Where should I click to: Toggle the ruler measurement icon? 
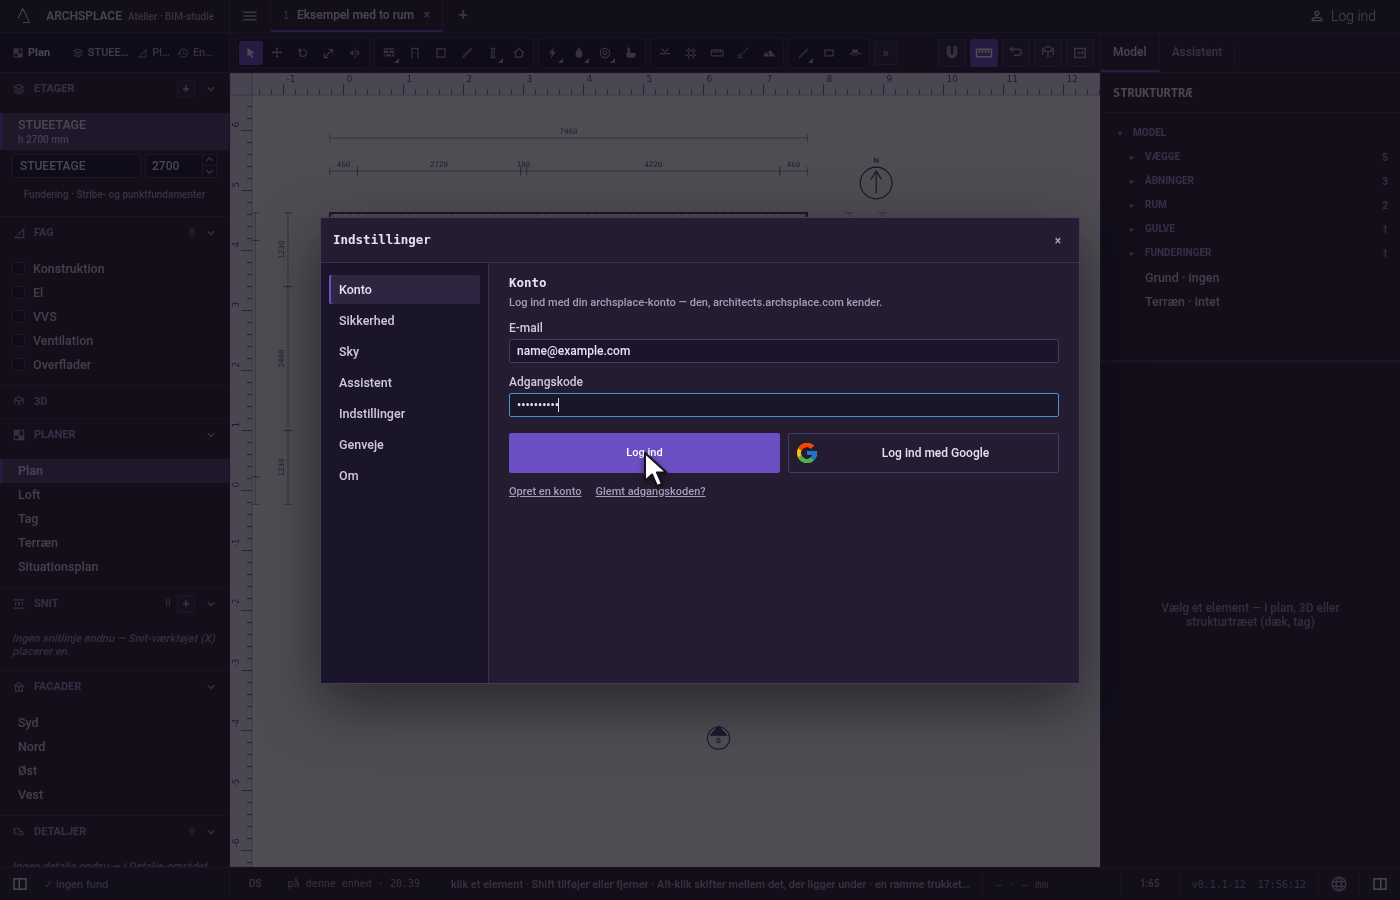pos(984,52)
